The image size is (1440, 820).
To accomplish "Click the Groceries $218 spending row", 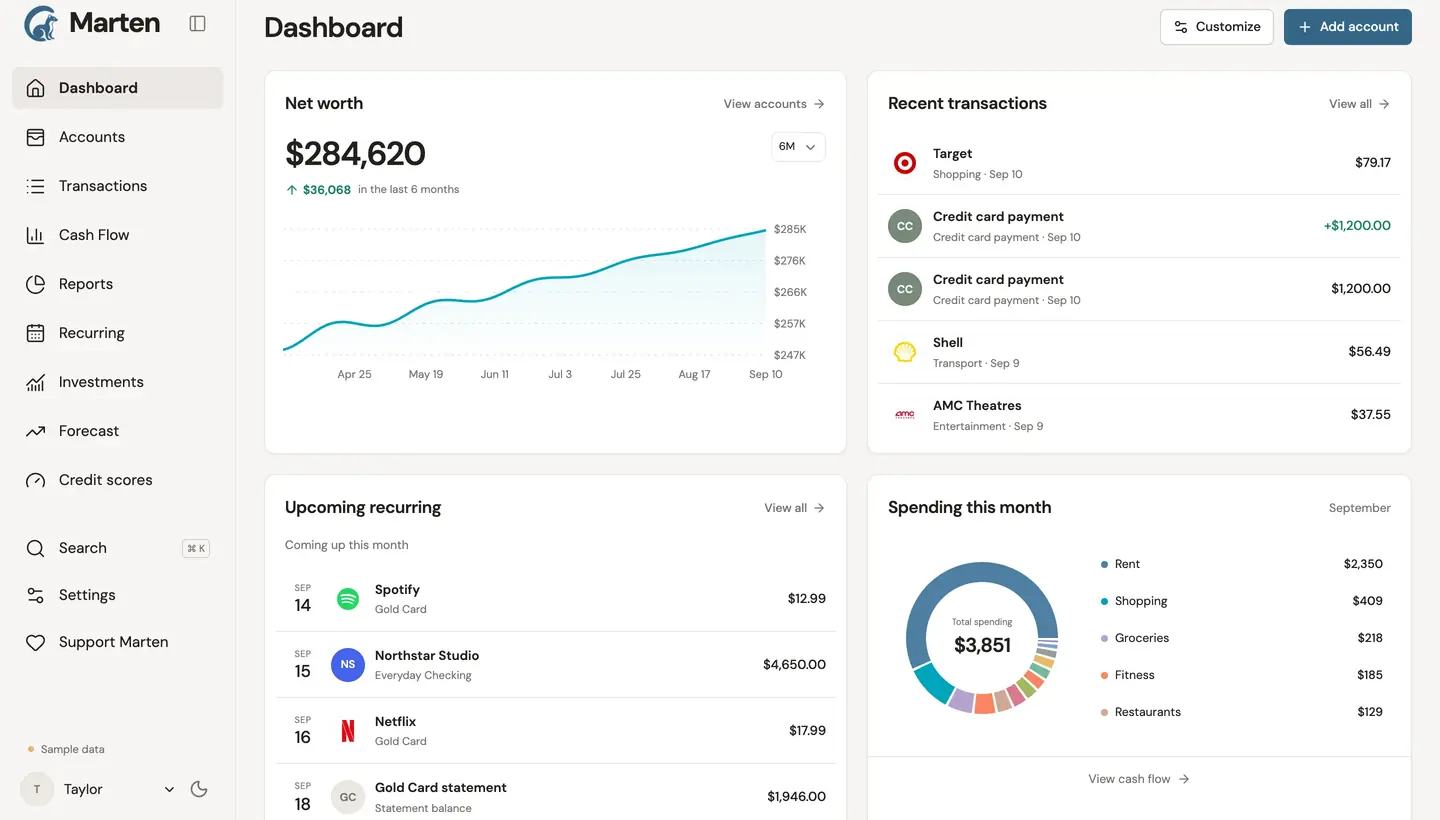I will click(1241, 638).
